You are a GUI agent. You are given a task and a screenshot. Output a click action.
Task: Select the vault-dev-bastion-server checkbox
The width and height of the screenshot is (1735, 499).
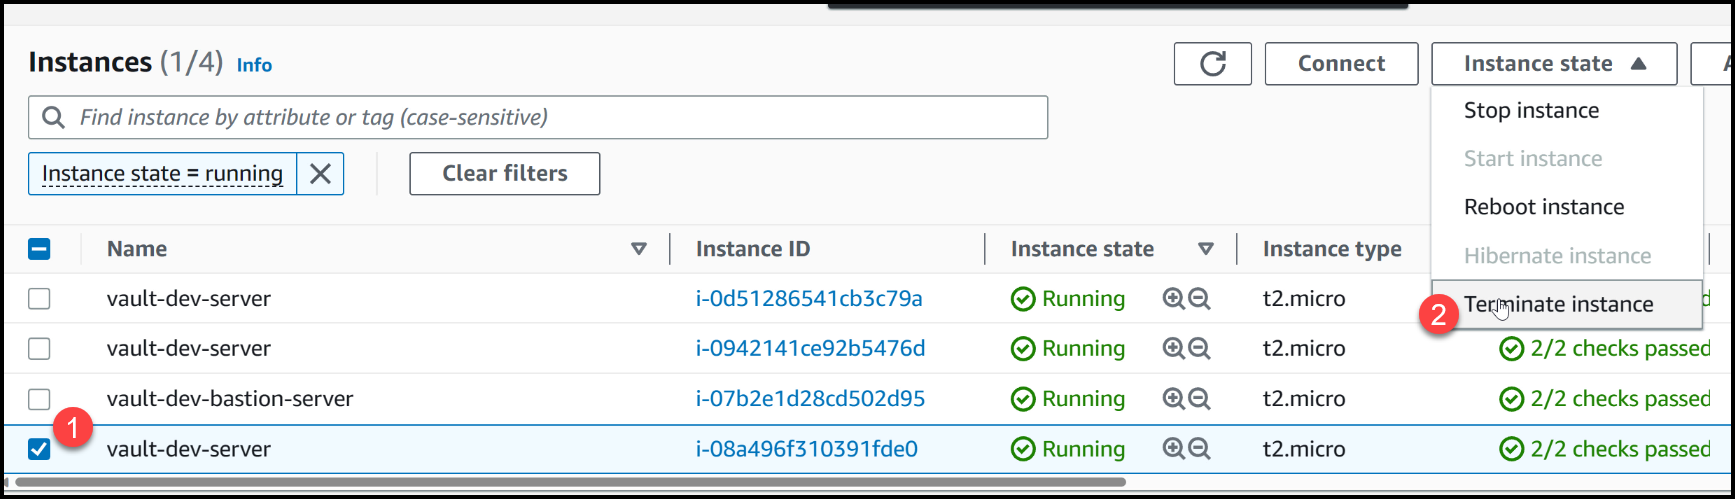coord(39,399)
